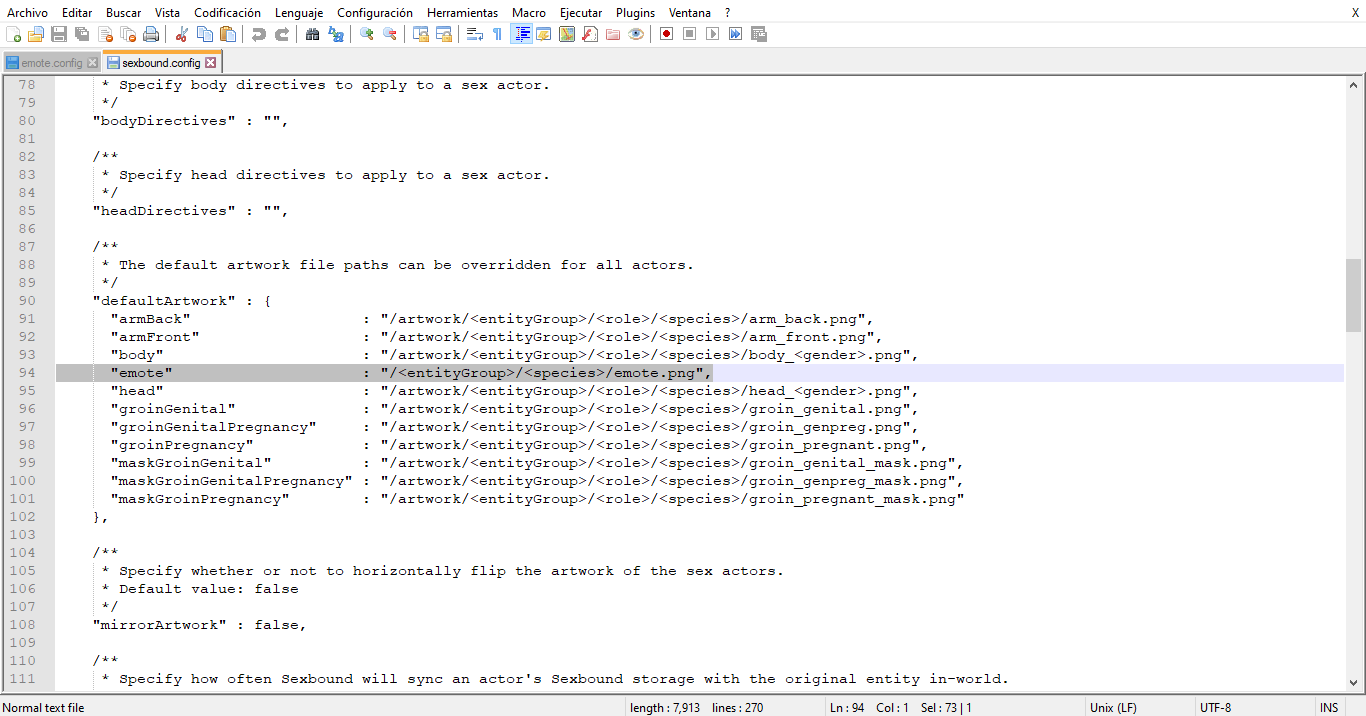Viewport: 1366px width, 716px height.
Task: Open the Ventana menu
Action: (690, 12)
